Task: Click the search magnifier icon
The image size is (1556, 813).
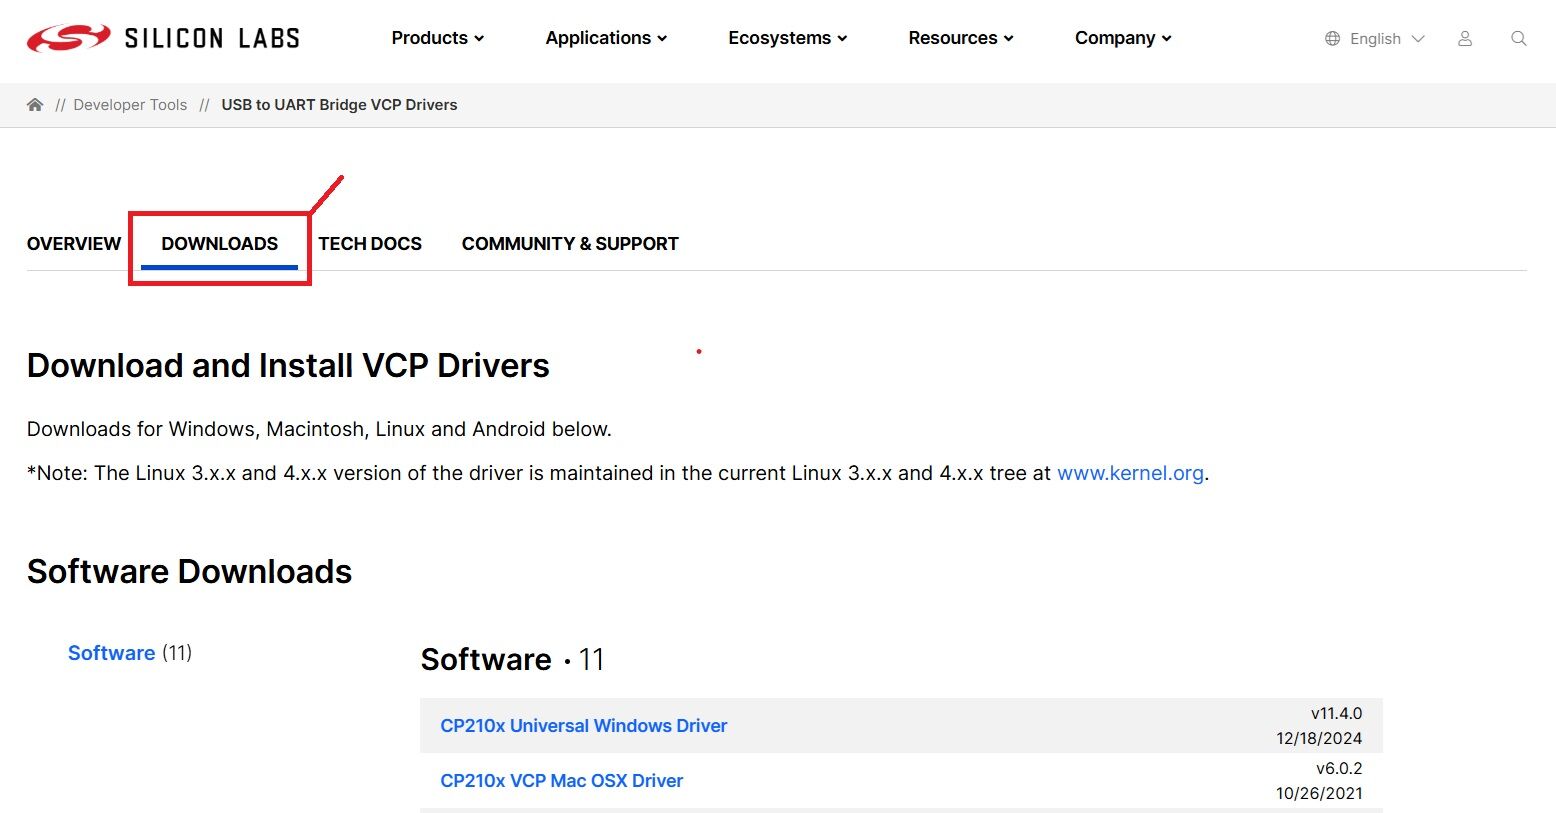Action: pyautogui.click(x=1518, y=39)
